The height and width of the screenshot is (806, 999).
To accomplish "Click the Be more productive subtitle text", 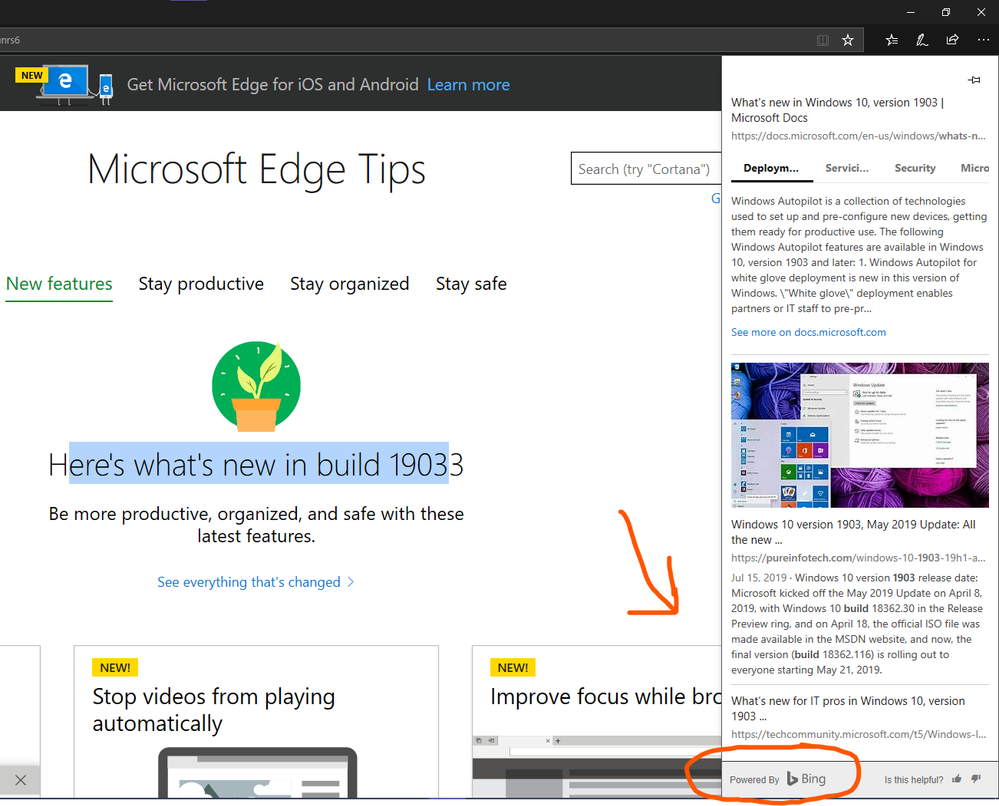I will [256, 525].
